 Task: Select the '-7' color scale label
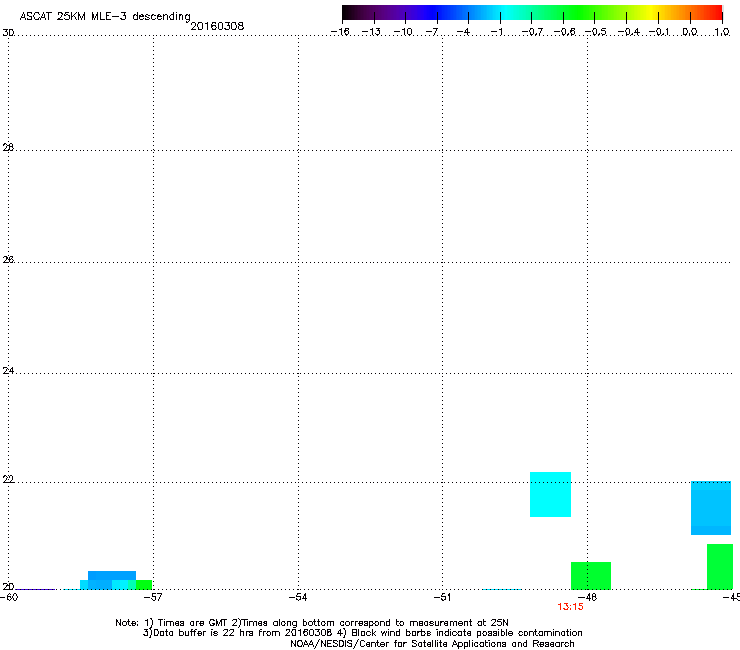[x=432, y=32]
